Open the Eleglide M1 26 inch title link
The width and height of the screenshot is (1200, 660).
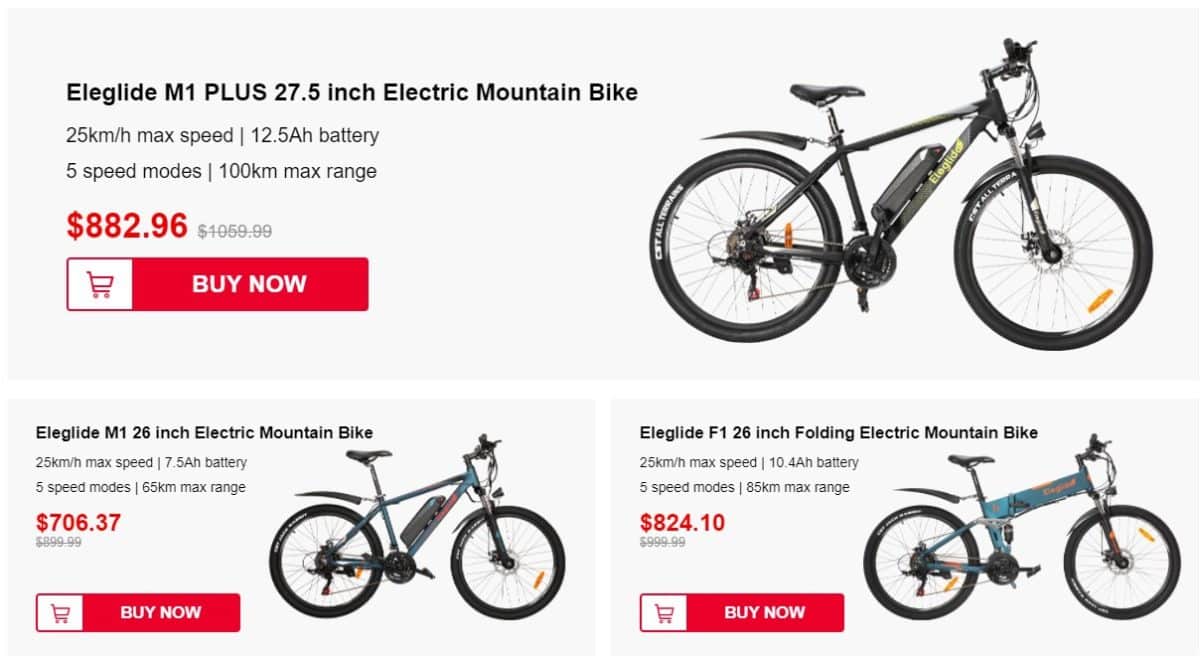tap(204, 433)
